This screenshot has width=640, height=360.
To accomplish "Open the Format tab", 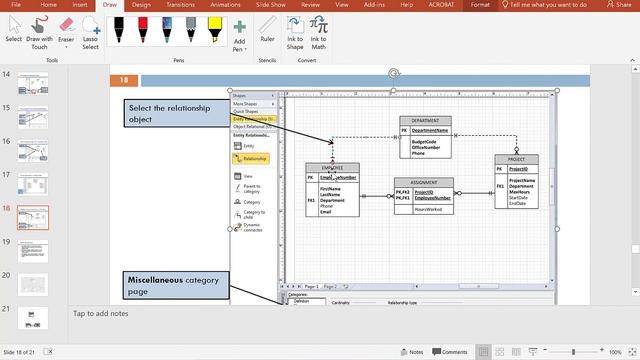I will coord(480,4).
